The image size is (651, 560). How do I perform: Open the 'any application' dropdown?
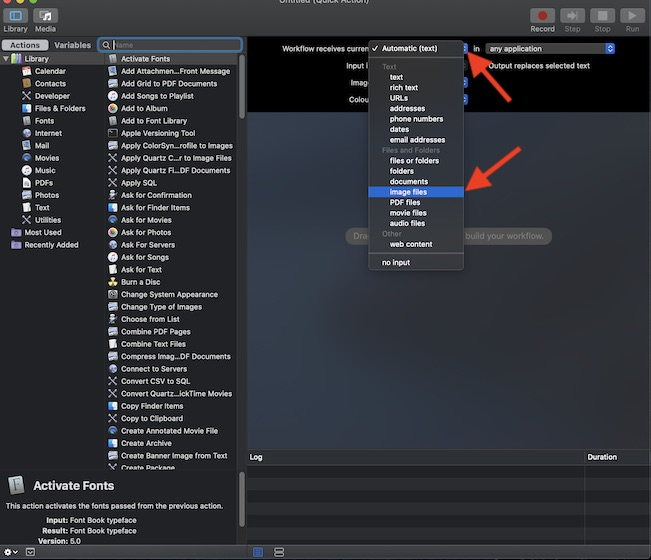[549, 48]
